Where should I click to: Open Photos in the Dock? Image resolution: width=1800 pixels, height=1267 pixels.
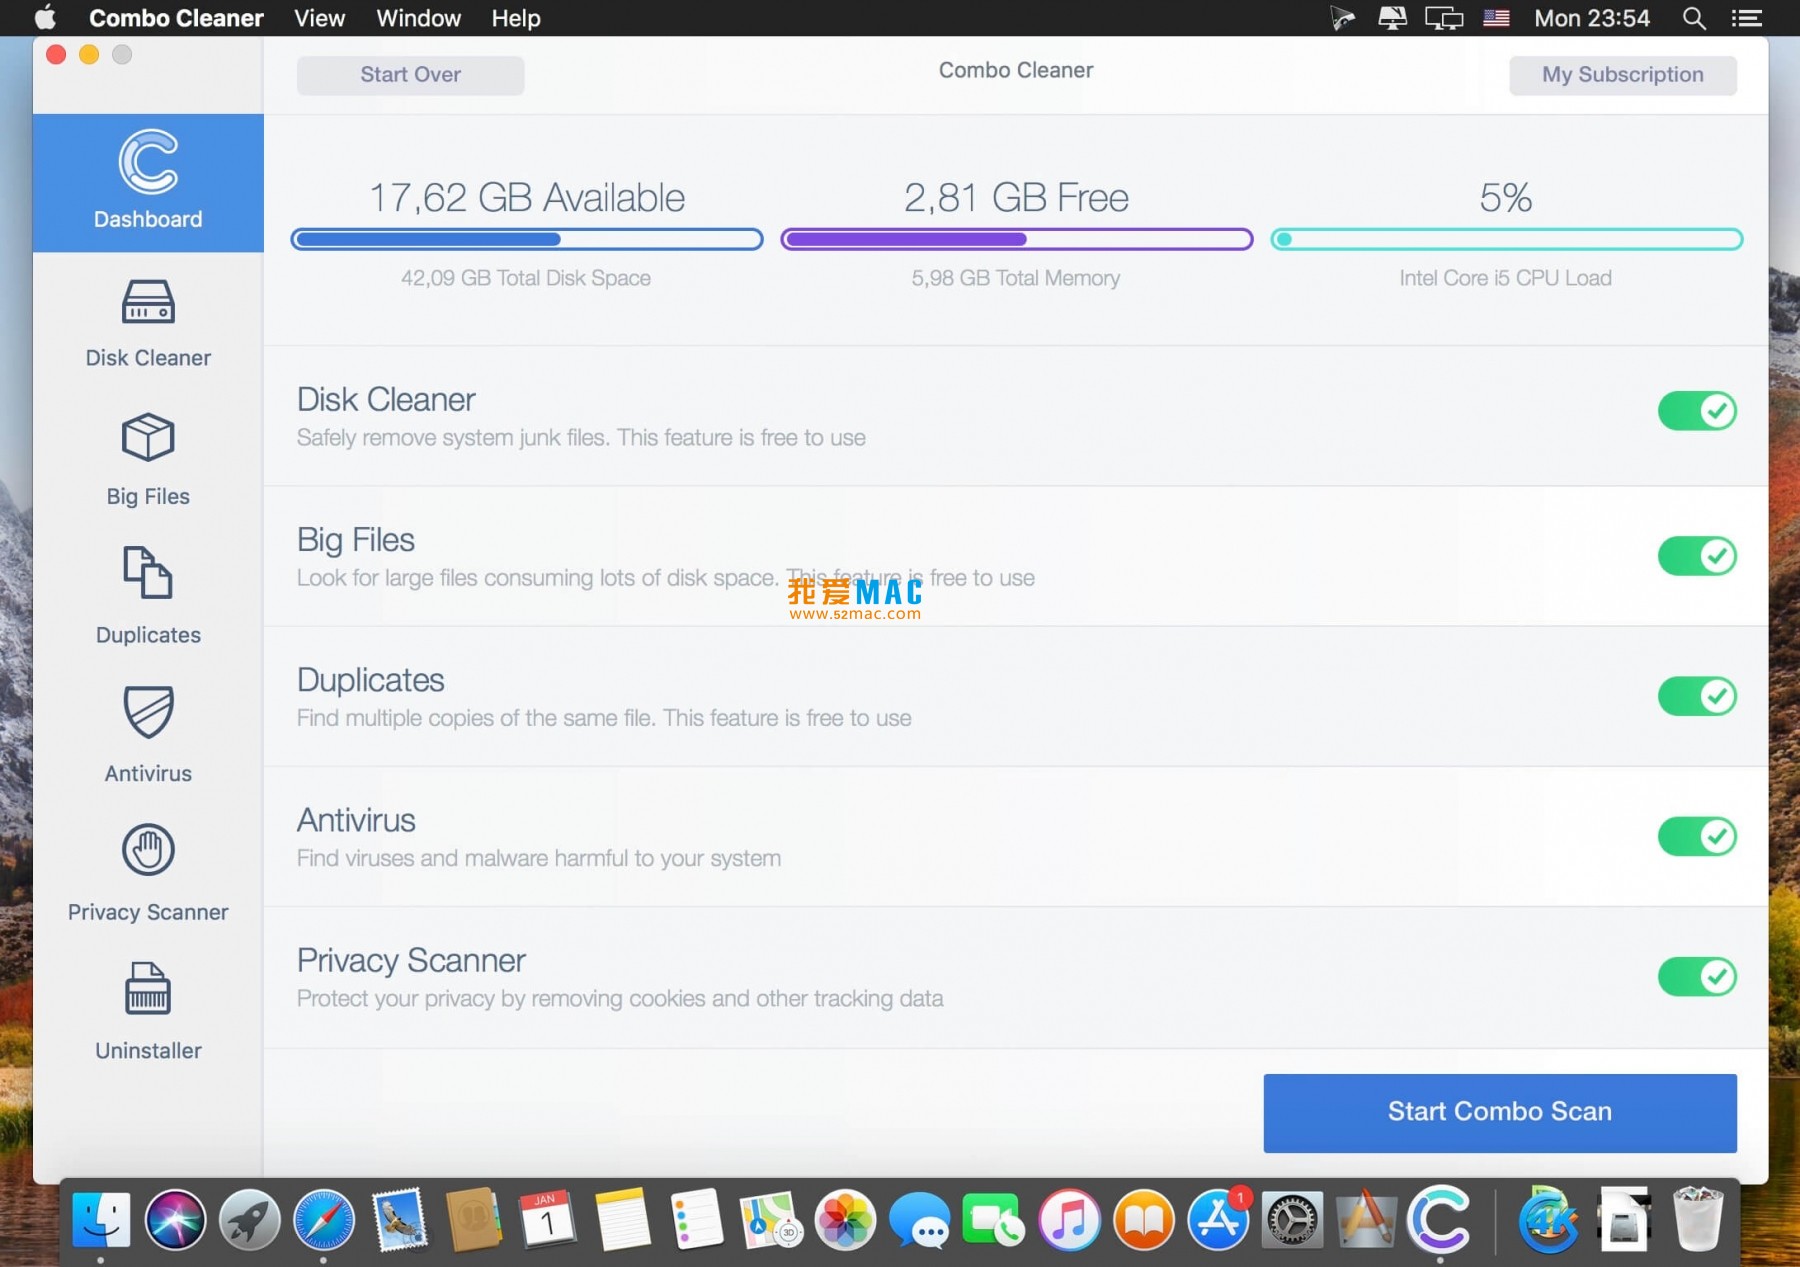tap(845, 1220)
